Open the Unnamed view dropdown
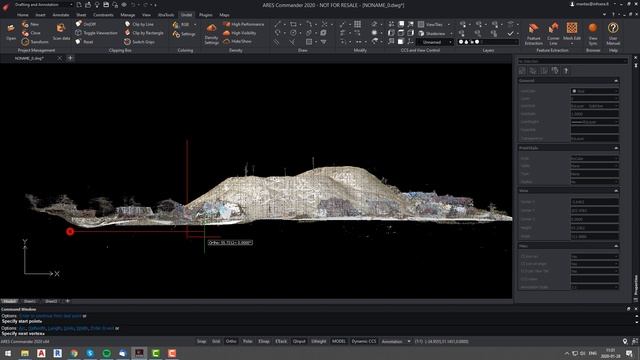 435,42
